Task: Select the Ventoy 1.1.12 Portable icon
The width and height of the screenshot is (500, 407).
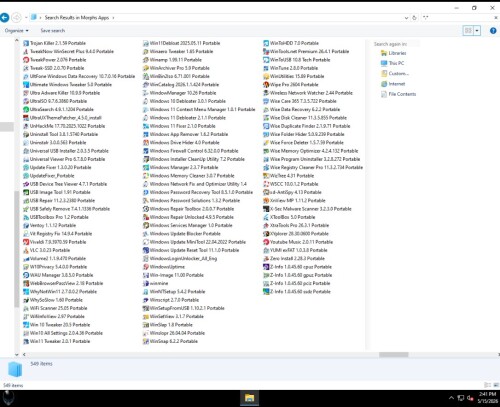Action: tap(26, 225)
